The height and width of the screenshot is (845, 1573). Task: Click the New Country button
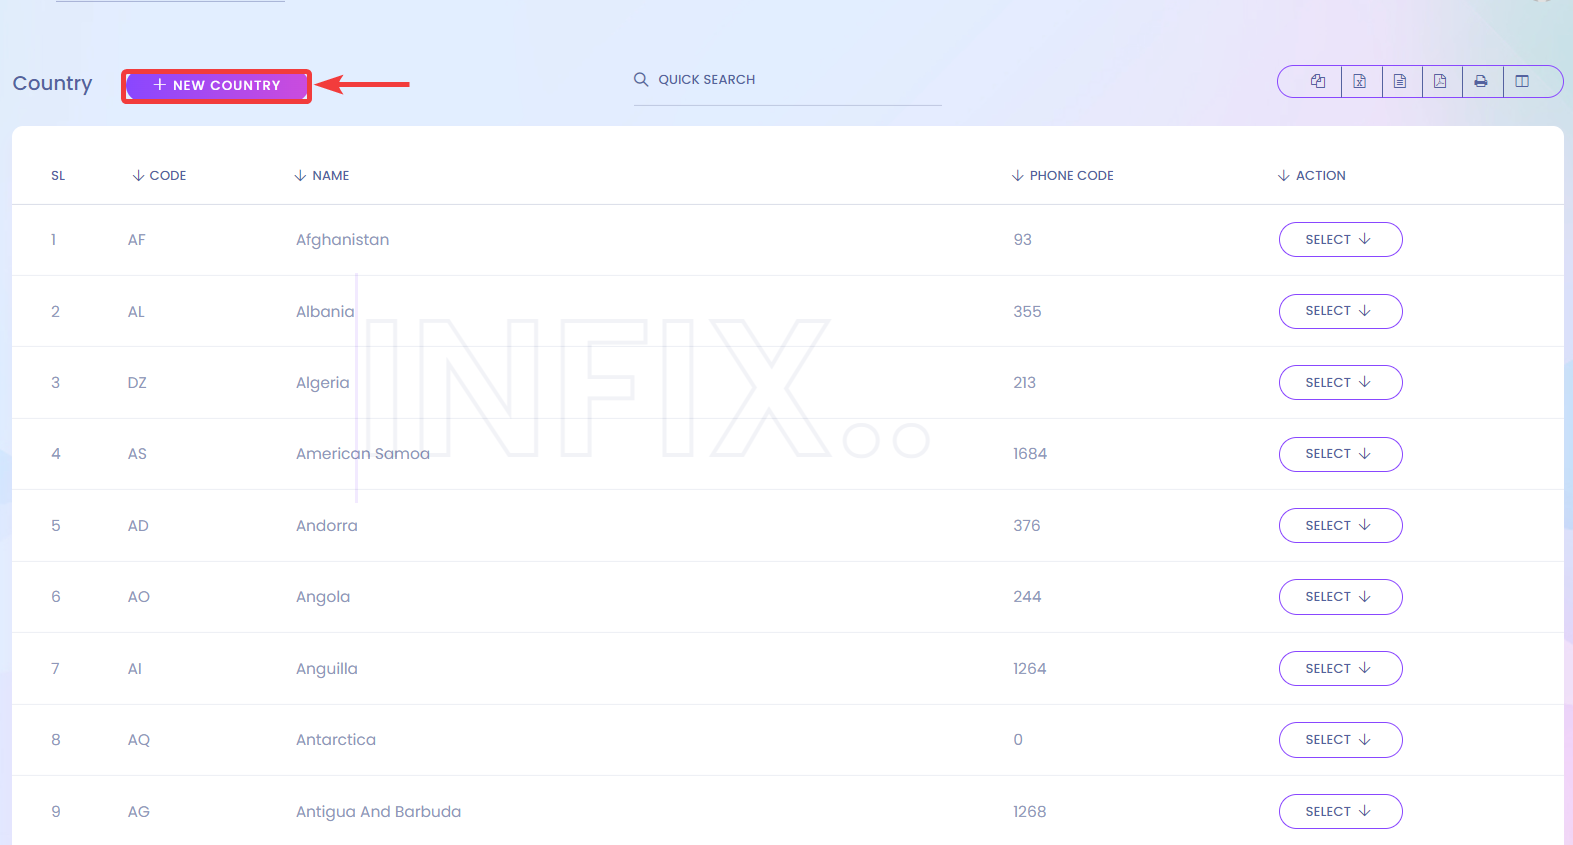click(216, 86)
